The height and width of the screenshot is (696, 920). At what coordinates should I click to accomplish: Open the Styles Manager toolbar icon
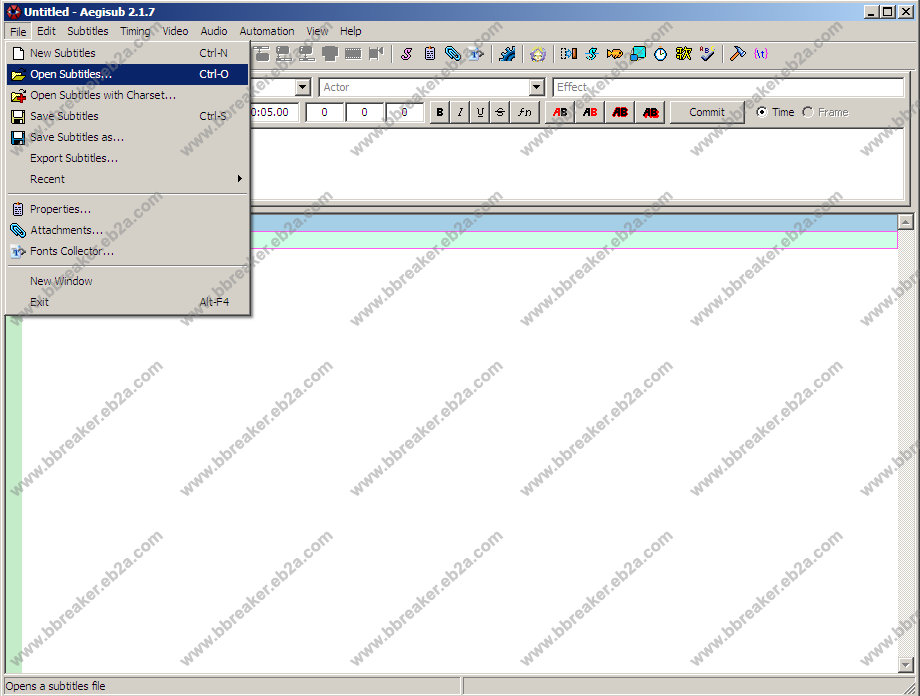pyautogui.click(x=408, y=54)
